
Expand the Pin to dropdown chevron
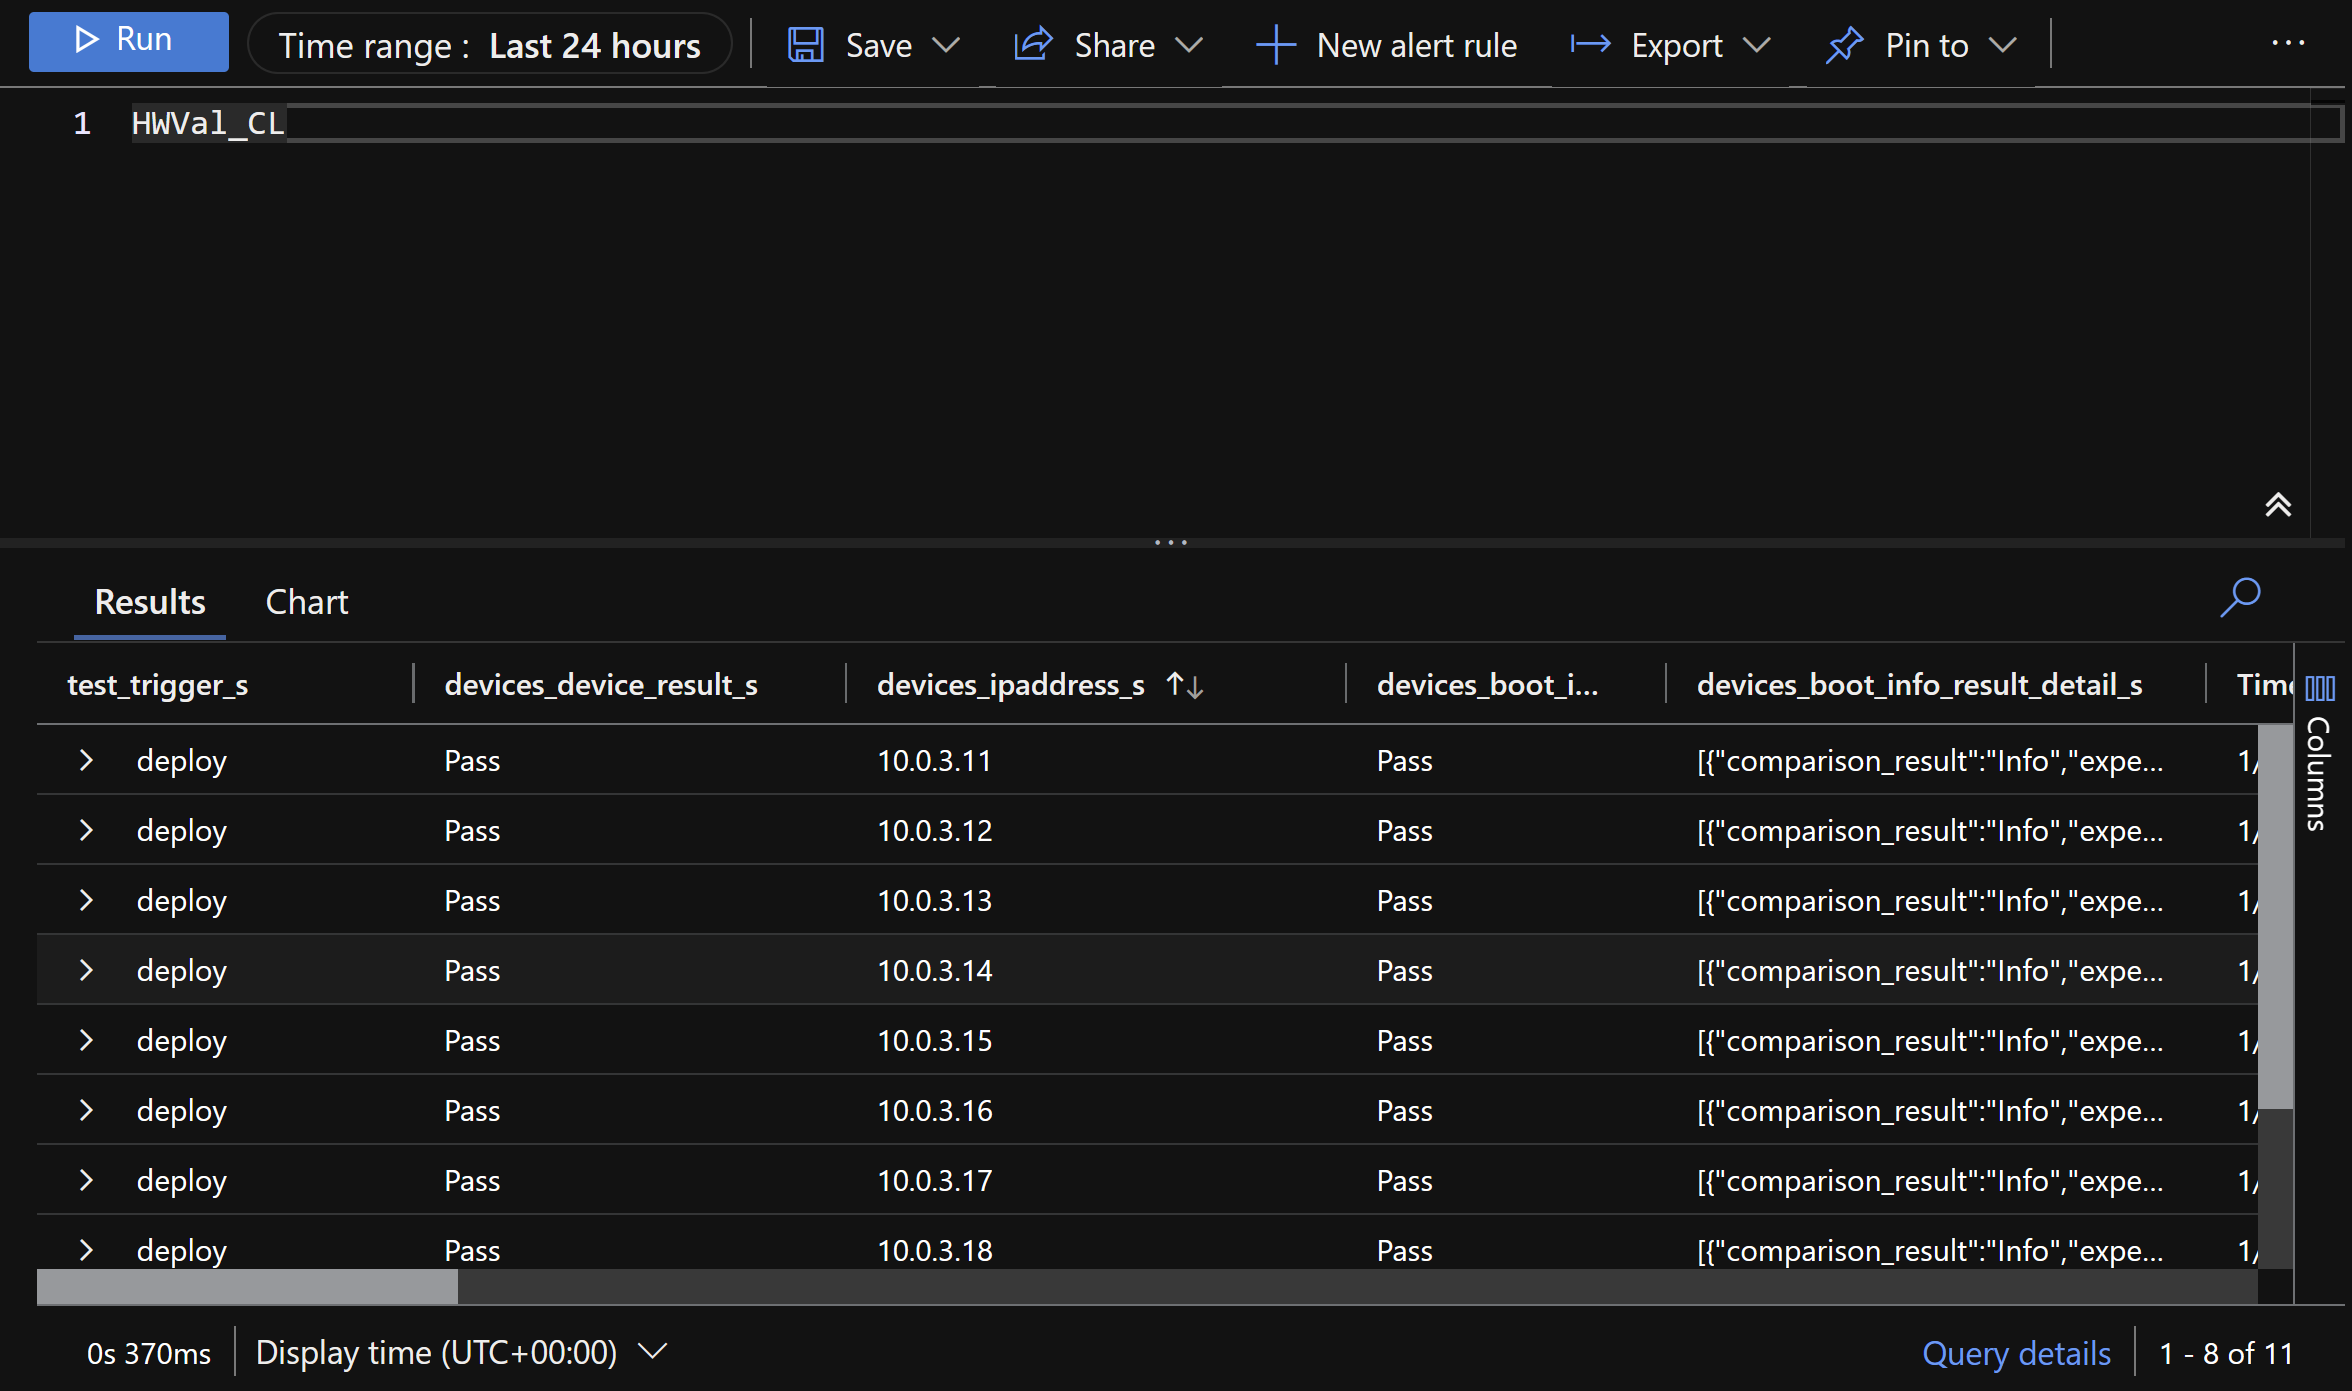2003,45
